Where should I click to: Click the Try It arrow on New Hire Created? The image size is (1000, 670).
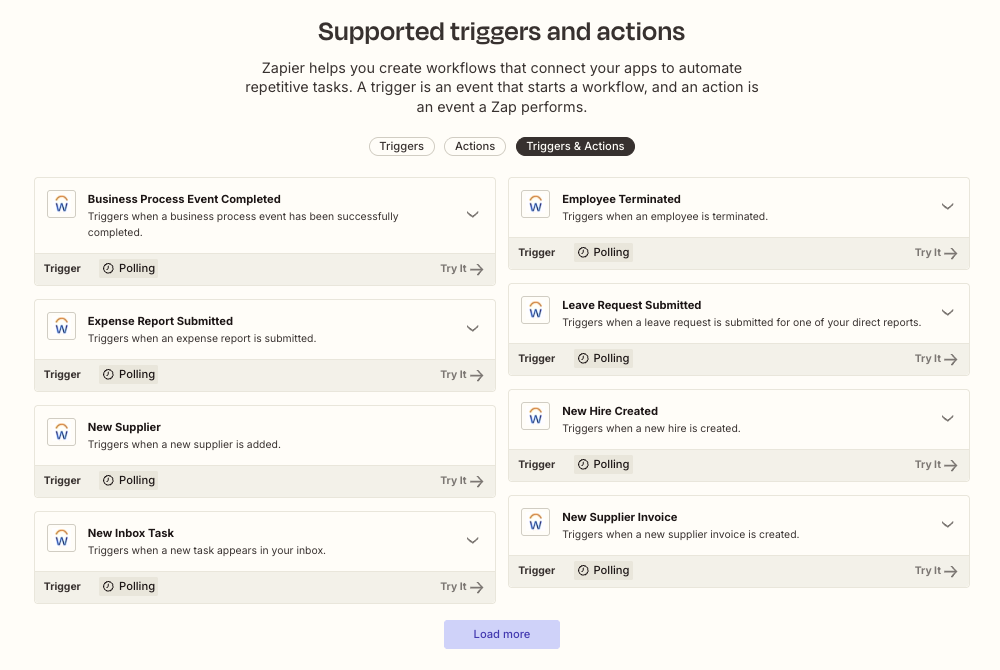[x=936, y=464]
